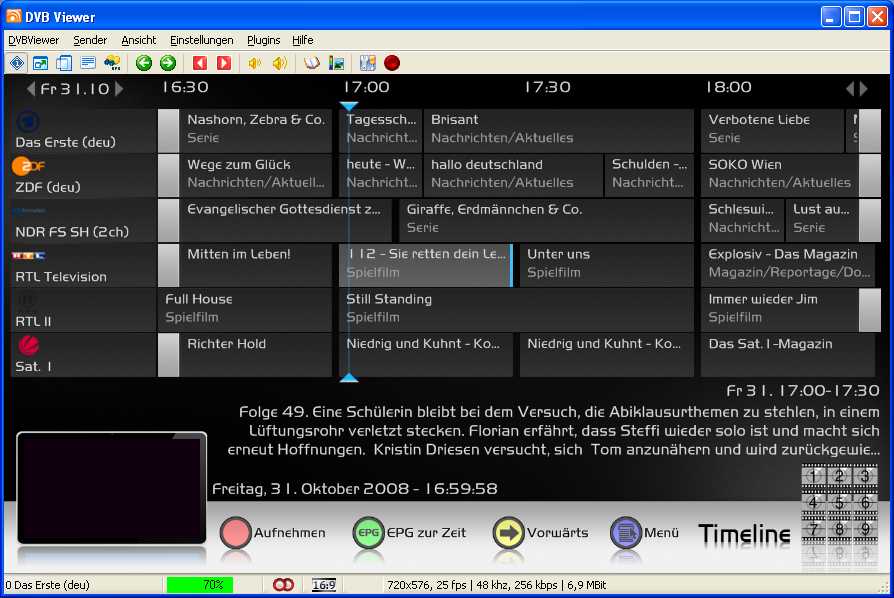
Task: Select Evangelischer Gottesdienst programme
Action: pos(286,221)
